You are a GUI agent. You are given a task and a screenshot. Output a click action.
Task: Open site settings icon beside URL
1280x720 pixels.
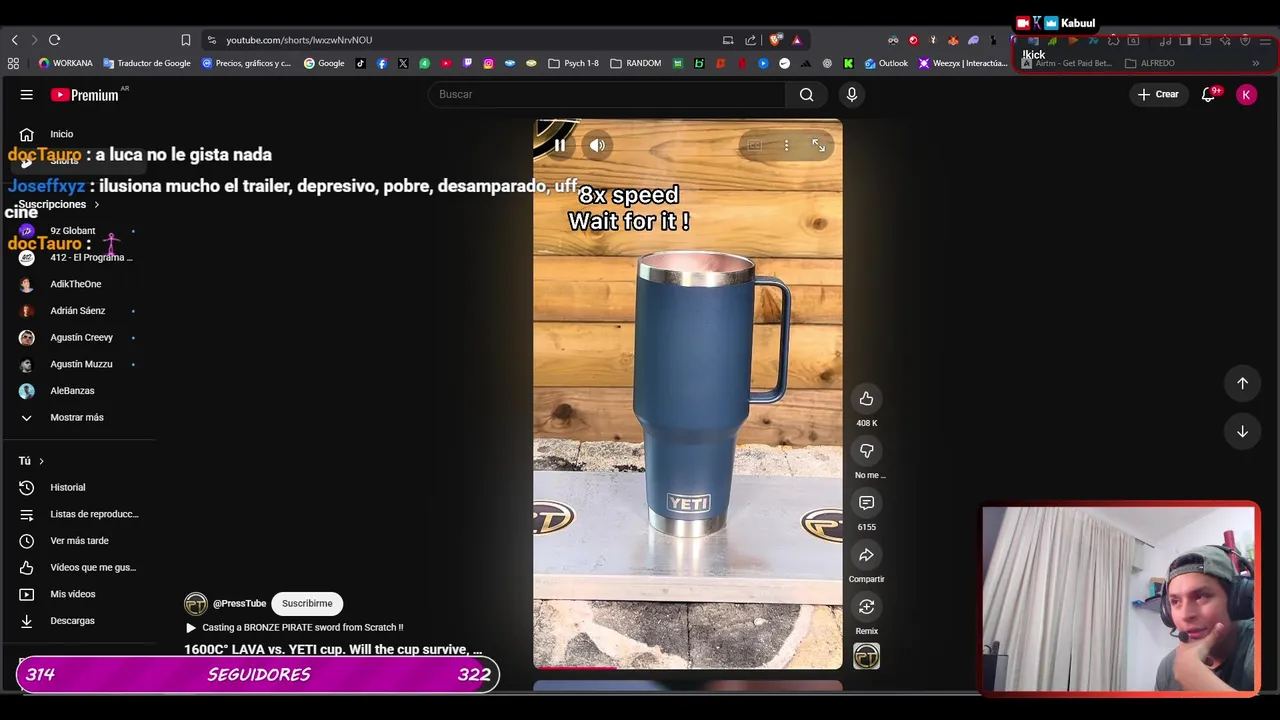coord(211,40)
